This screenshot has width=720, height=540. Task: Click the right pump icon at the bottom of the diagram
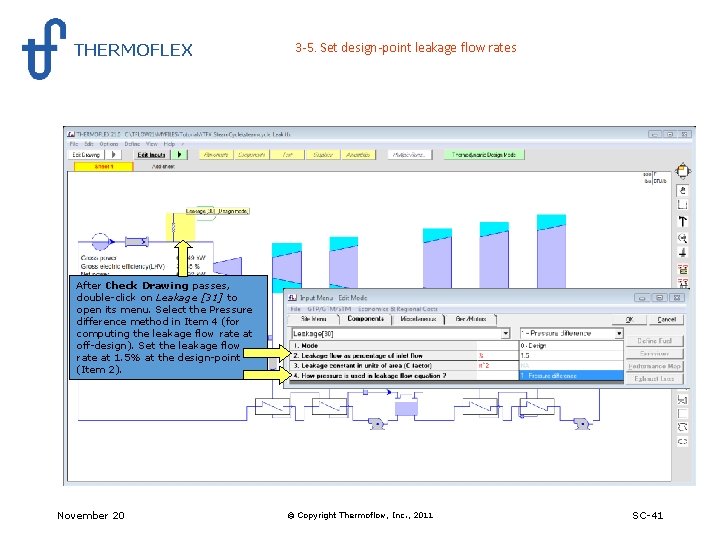(581, 423)
